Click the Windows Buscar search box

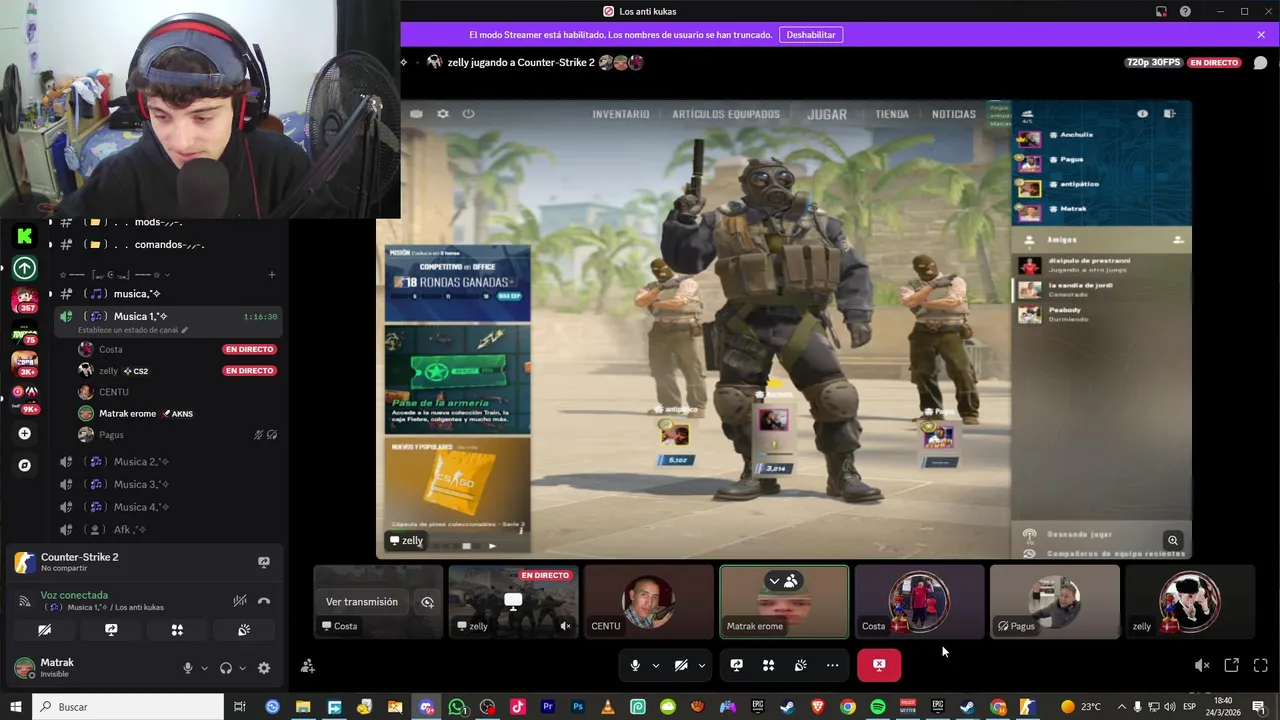click(x=130, y=707)
